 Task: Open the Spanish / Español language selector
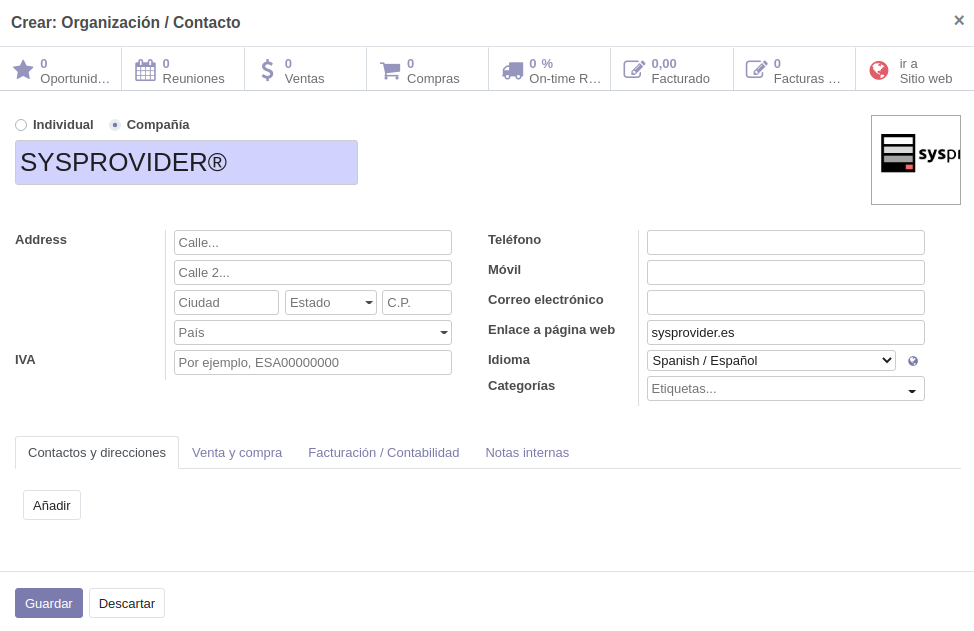pyautogui.click(x=770, y=361)
